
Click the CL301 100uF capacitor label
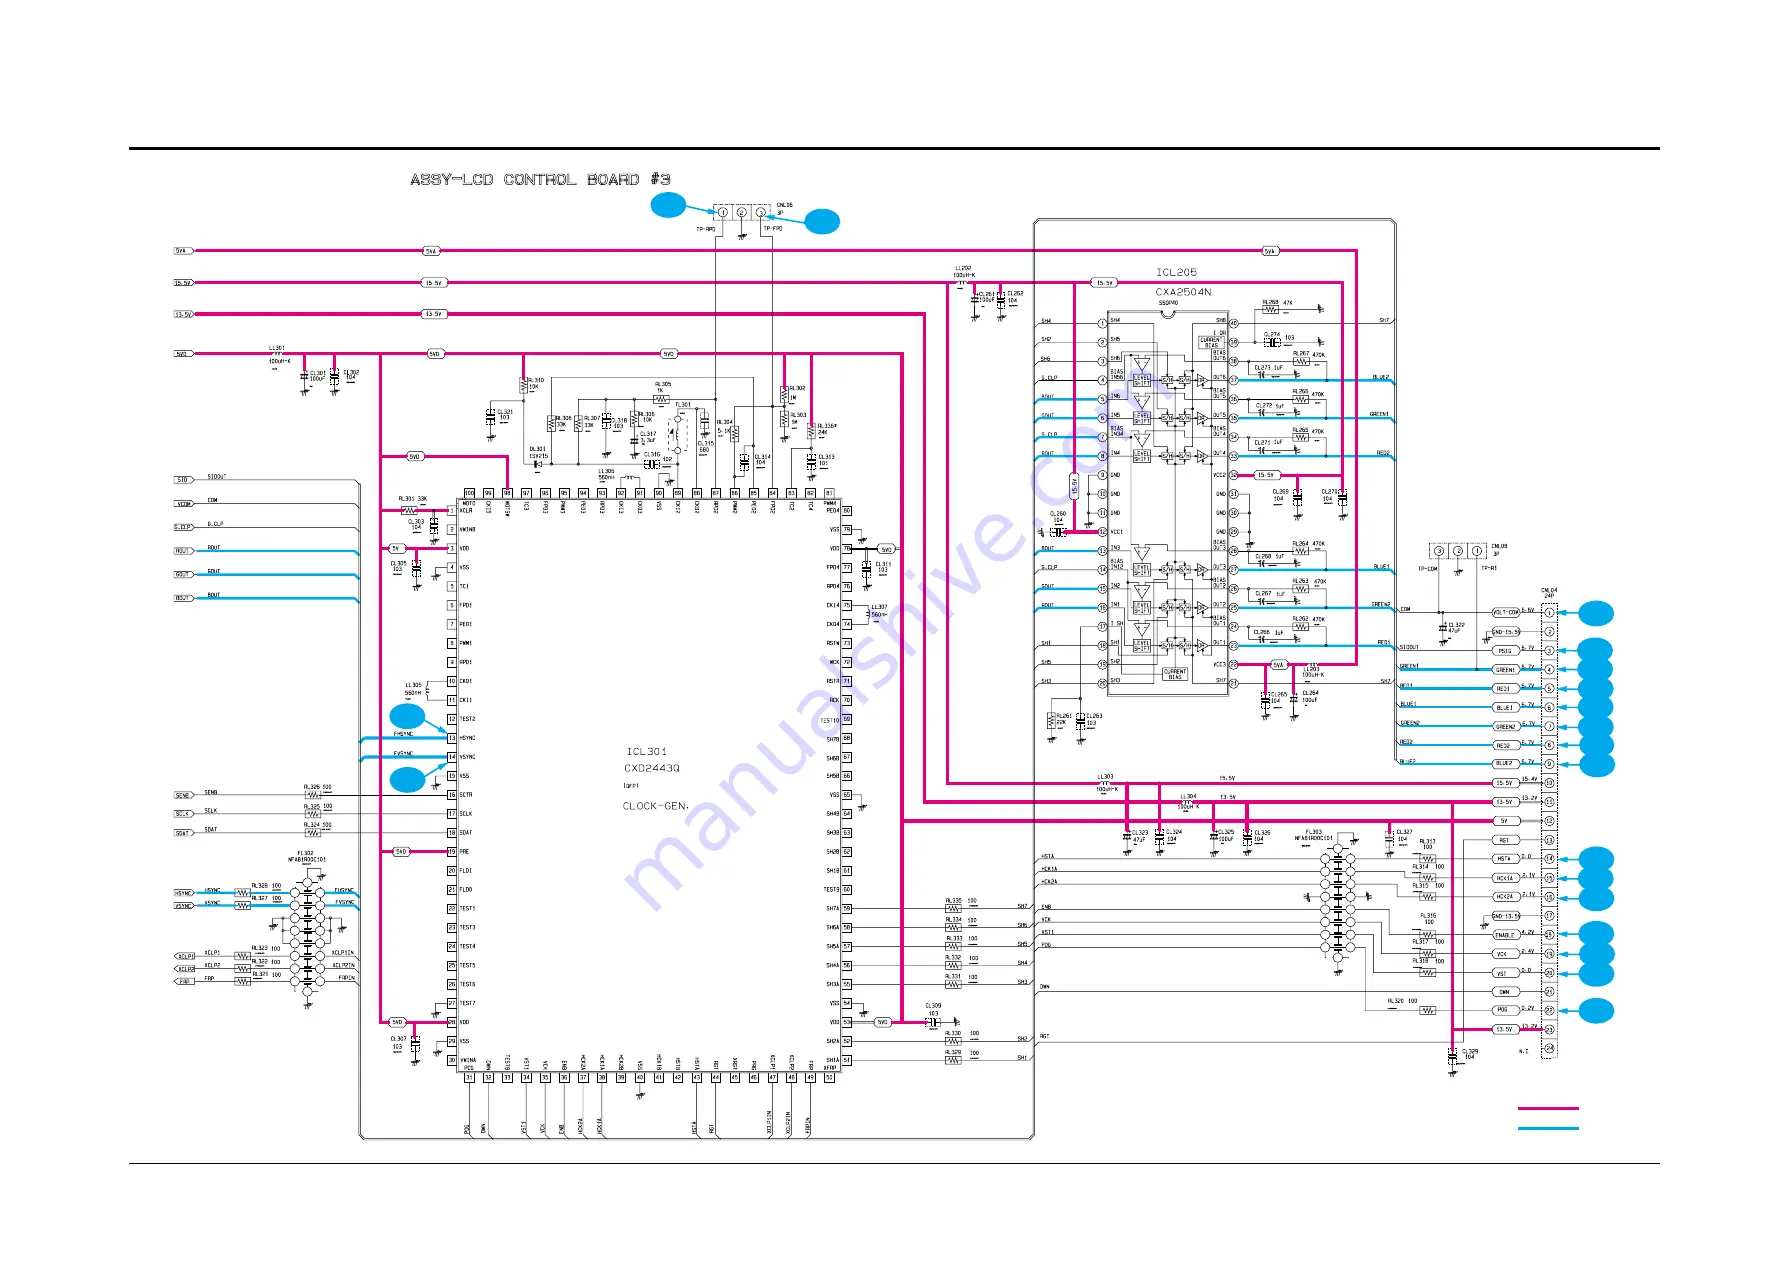pyautogui.click(x=317, y=375)
